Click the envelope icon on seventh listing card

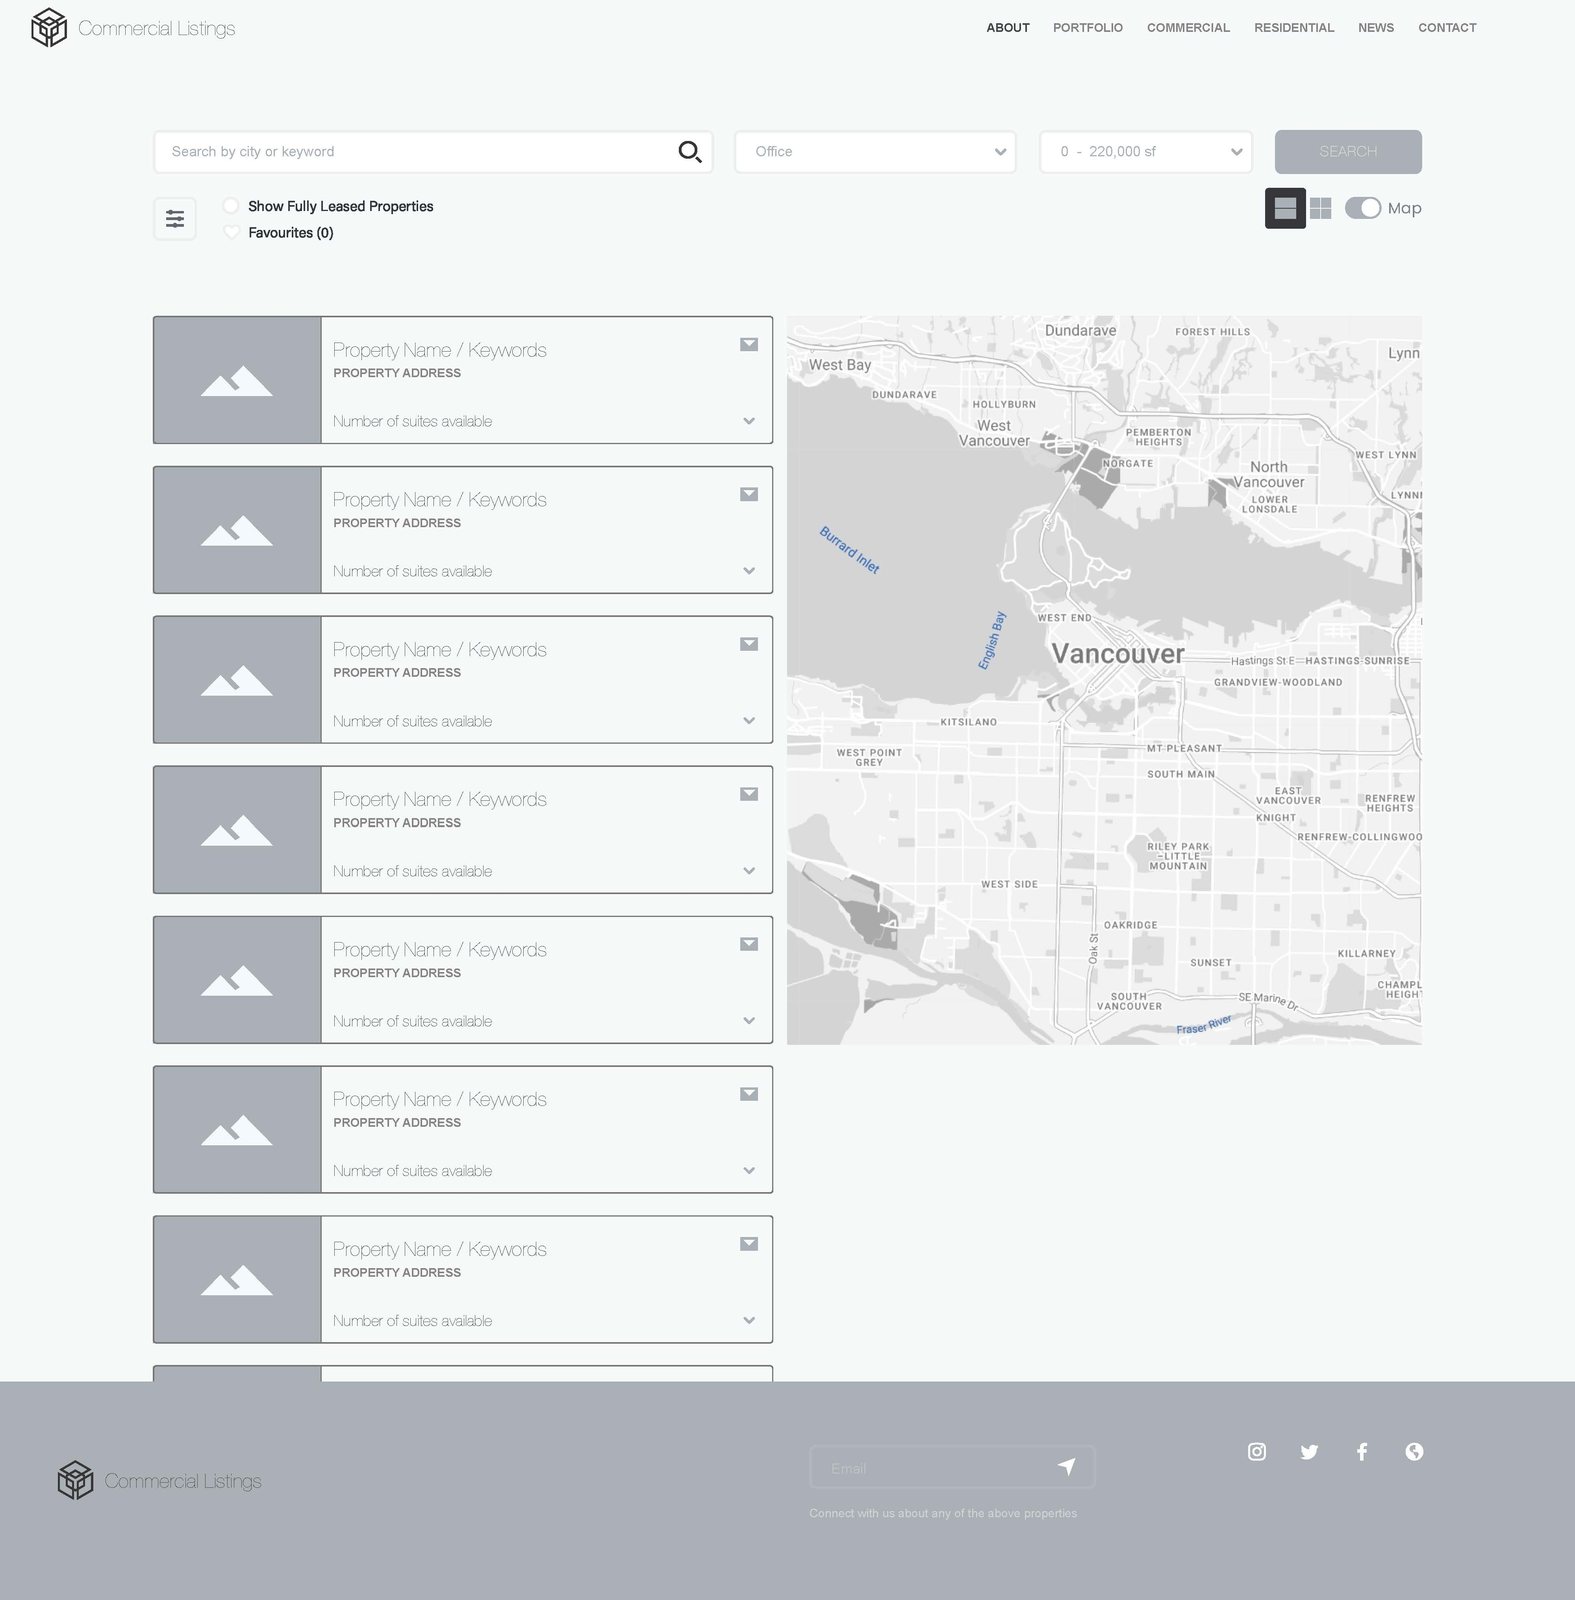tap(749, 1244)
